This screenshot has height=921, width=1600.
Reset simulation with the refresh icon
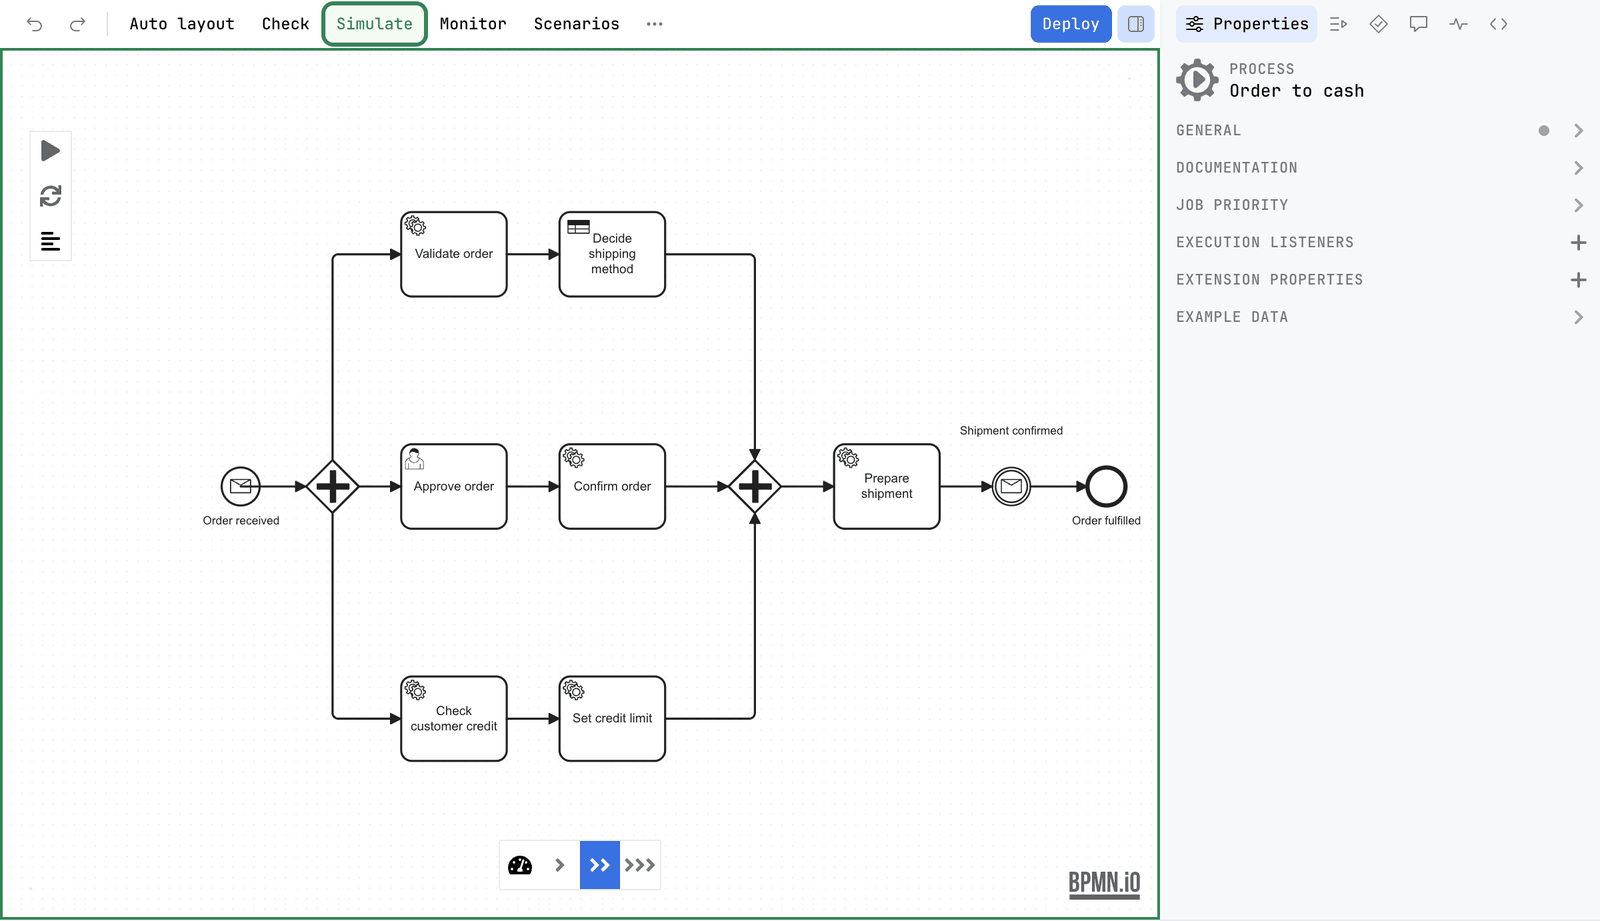pyautogui.click(x=50, y=196)
